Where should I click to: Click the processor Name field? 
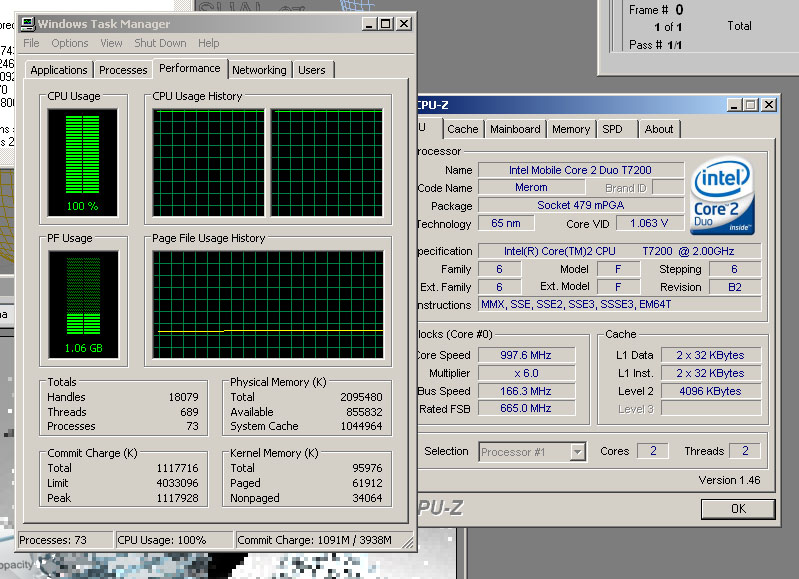(580, 170)
